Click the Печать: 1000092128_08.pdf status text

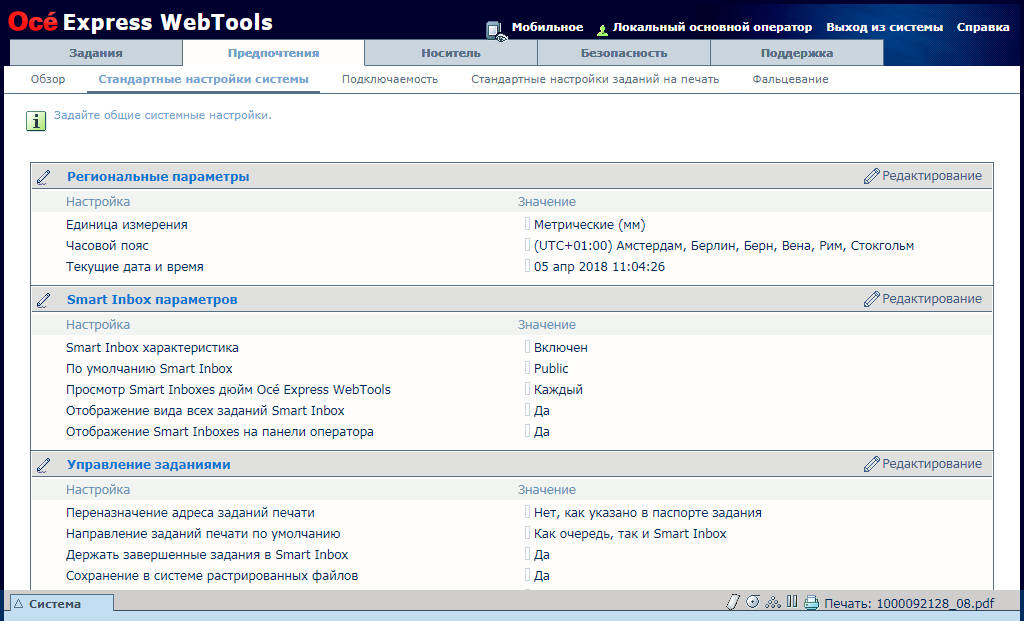tap(909, 603)
